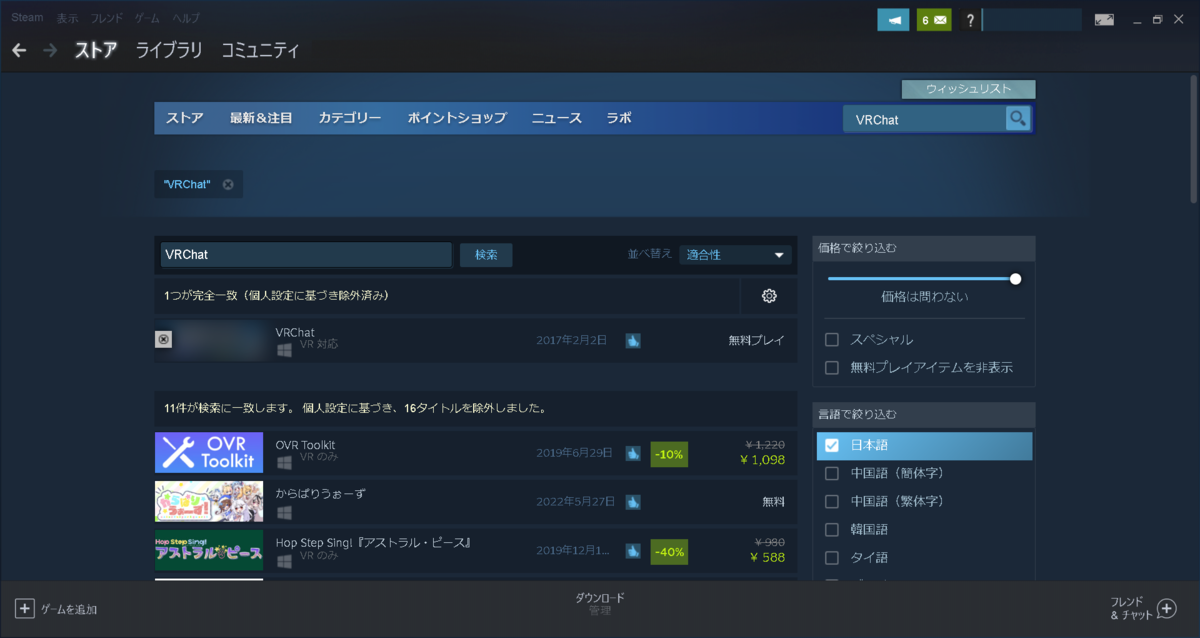1200x638 pixels.
Task: Click Windows platform icon on からぱりうぉーず row
Action: pyautogui.click(x=284, y=512)
